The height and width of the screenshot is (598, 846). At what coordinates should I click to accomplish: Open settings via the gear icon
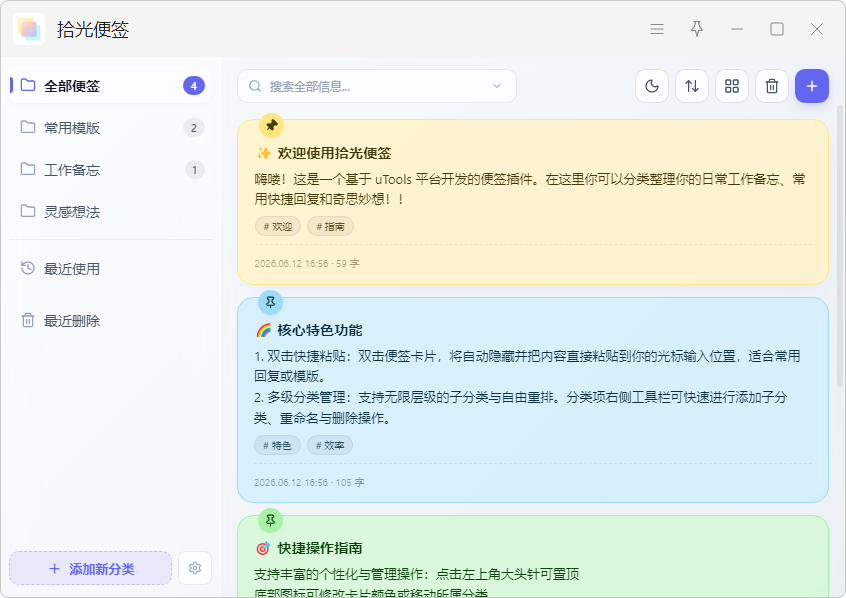coord(195,568)
